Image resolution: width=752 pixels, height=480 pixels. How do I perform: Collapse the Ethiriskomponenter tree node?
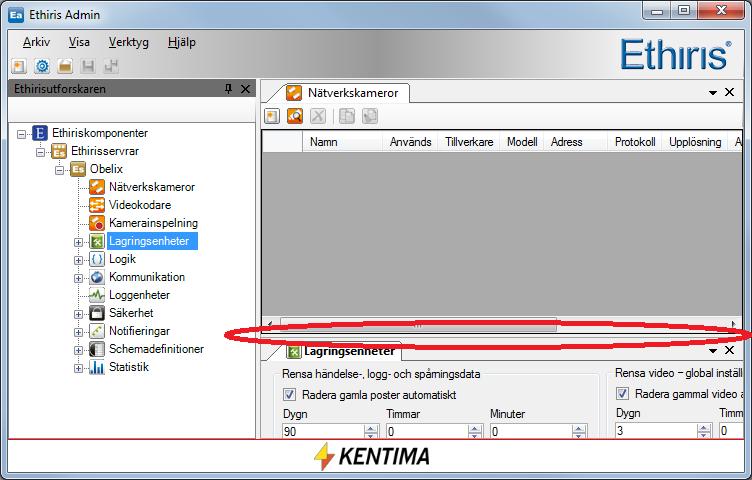tap(22, 134)
